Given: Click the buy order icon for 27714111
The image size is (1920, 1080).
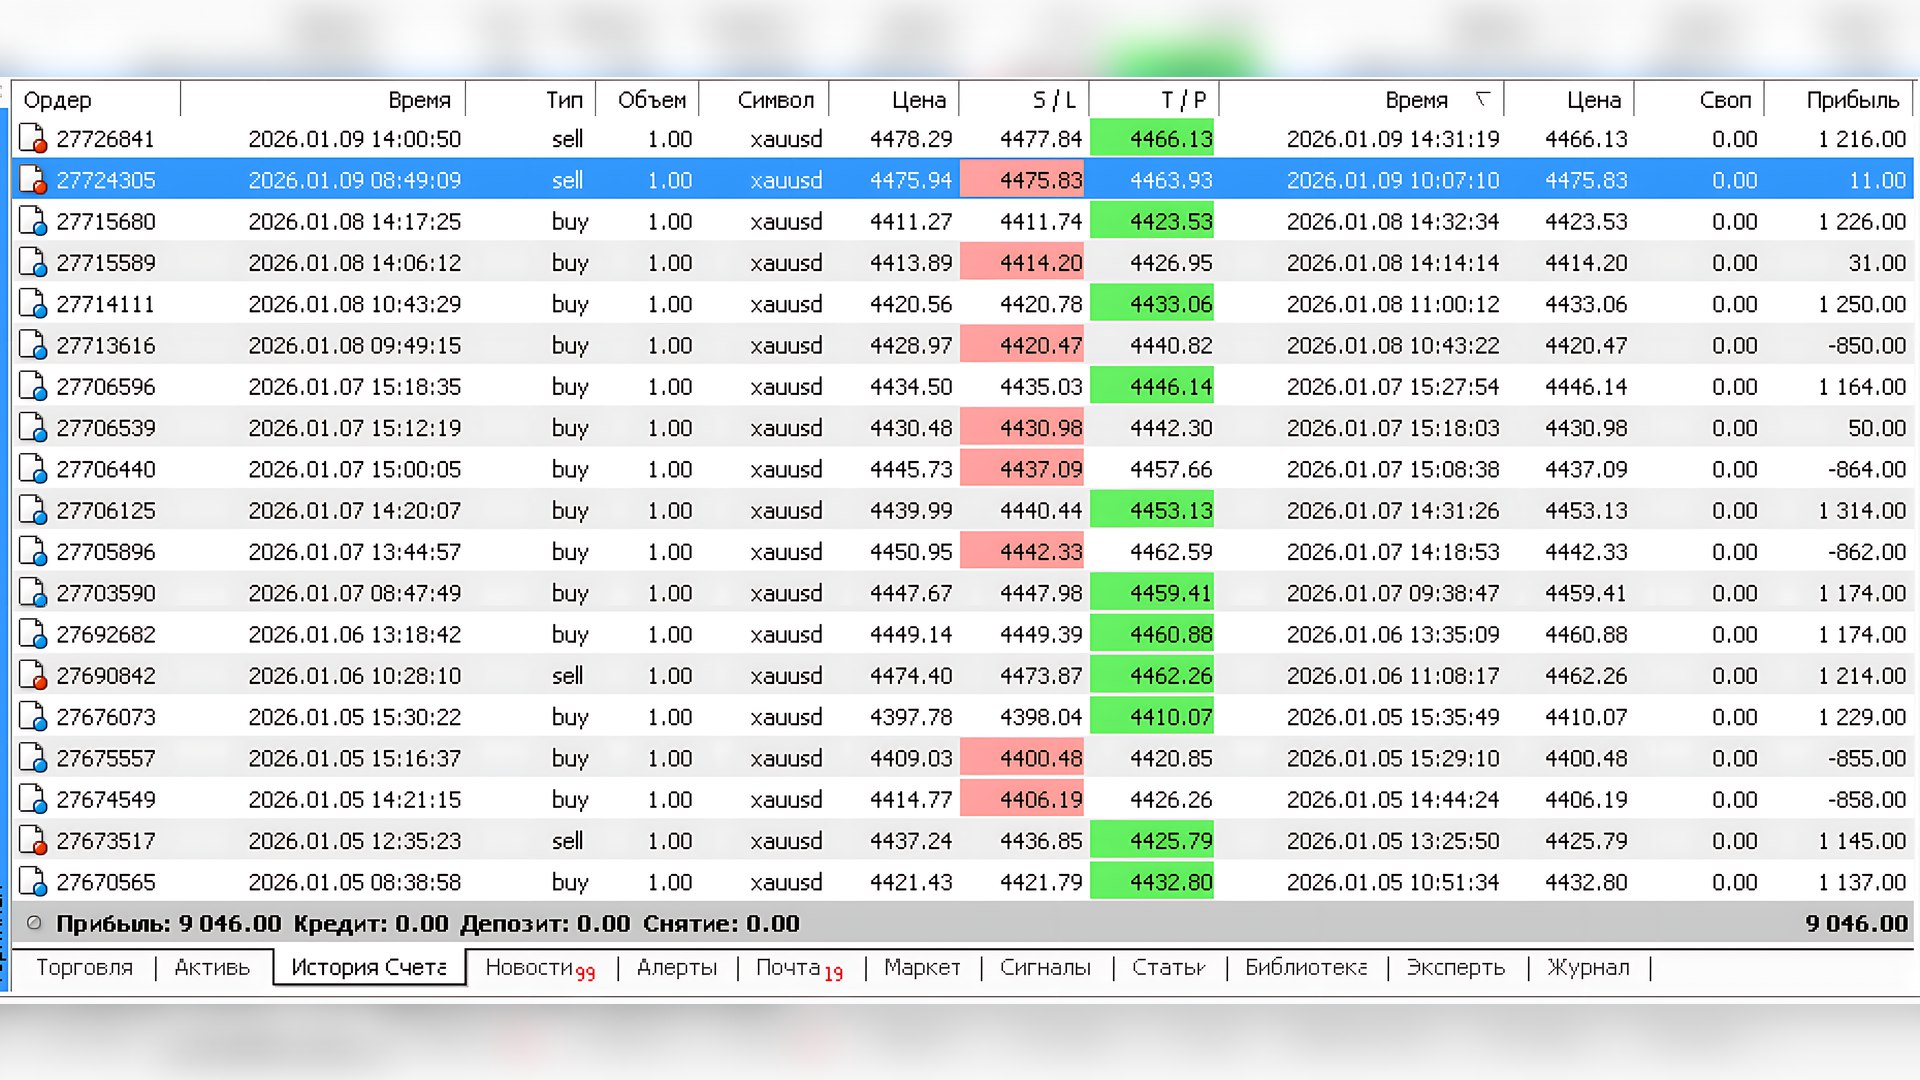Looking at the screenshot, I should pos(33,304).
